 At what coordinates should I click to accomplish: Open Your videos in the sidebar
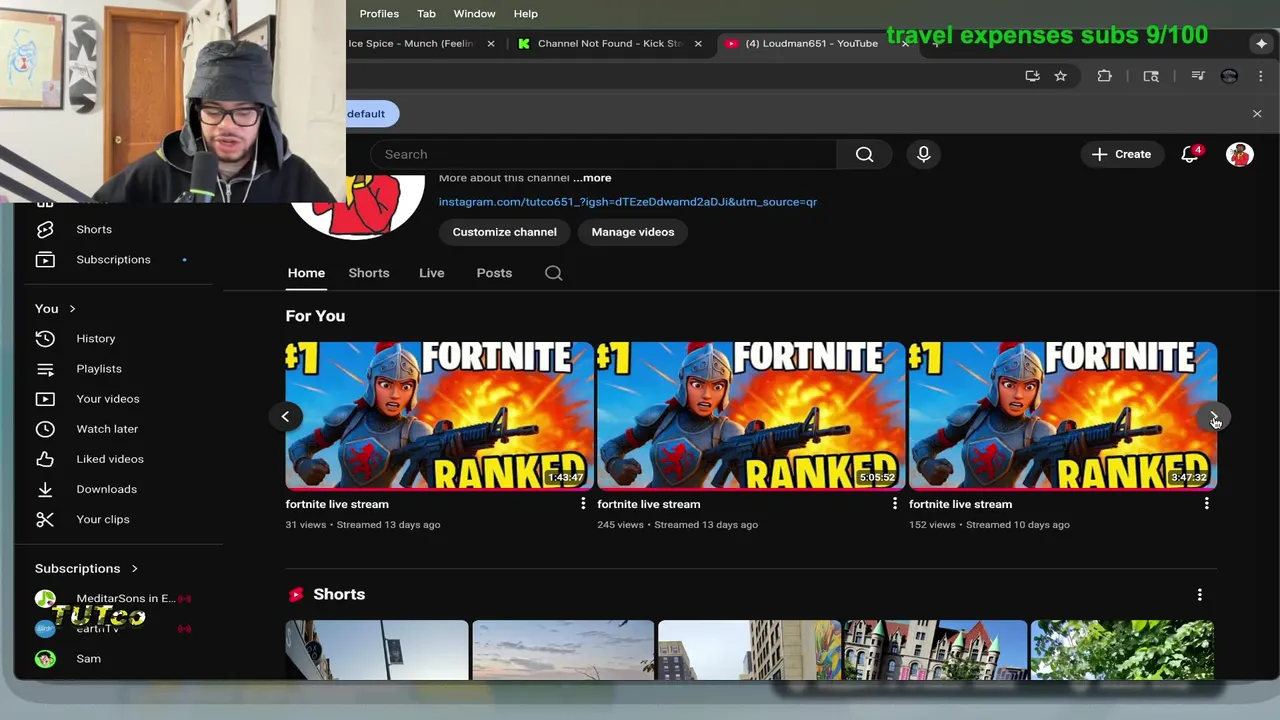[118, 399]
